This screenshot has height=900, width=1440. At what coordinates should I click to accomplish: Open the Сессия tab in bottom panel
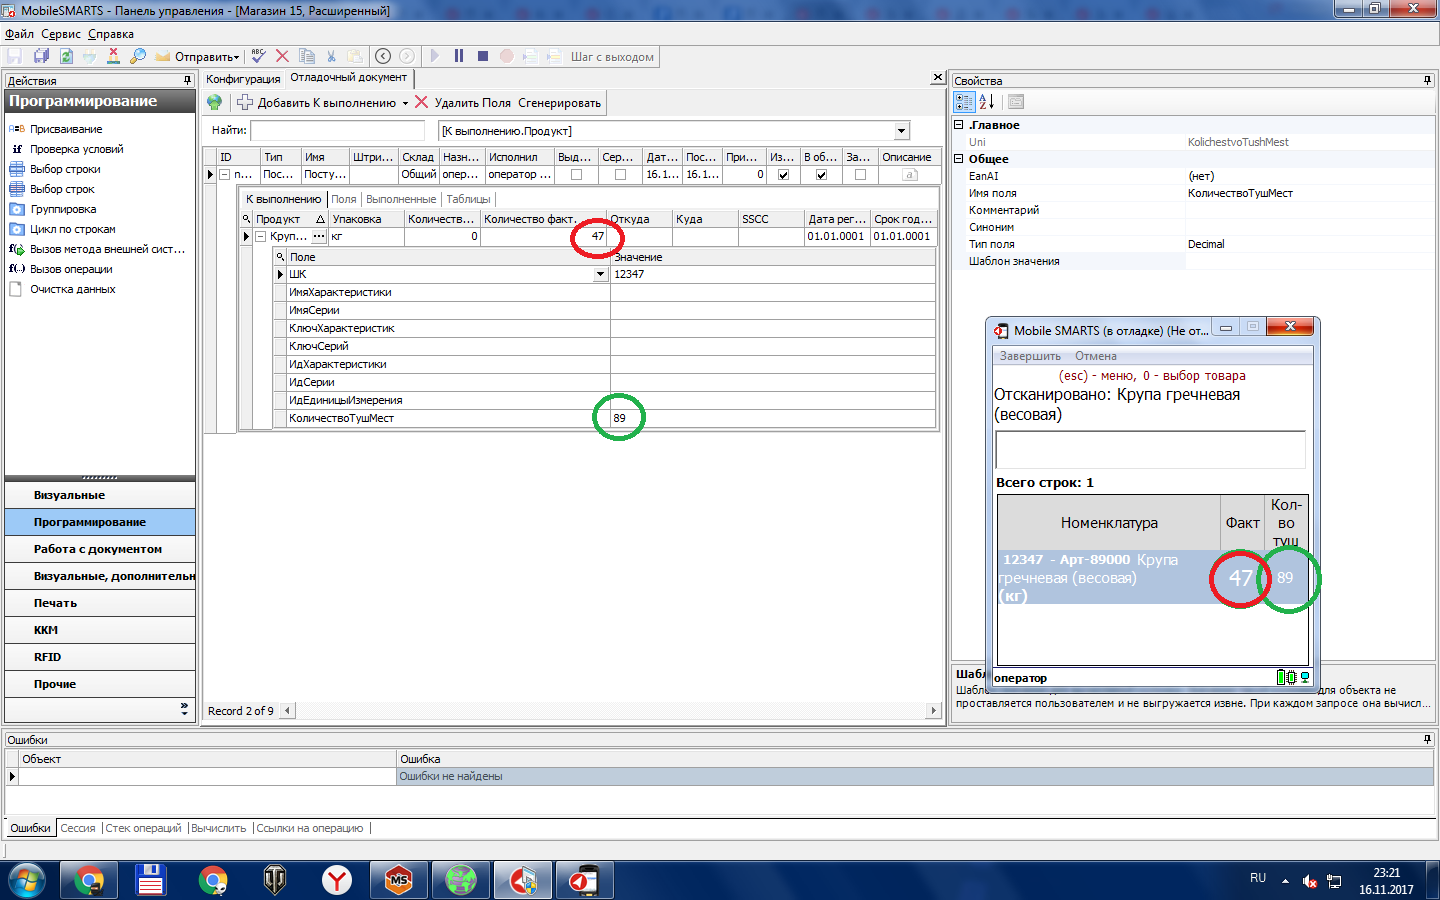(x=78, y=828)
